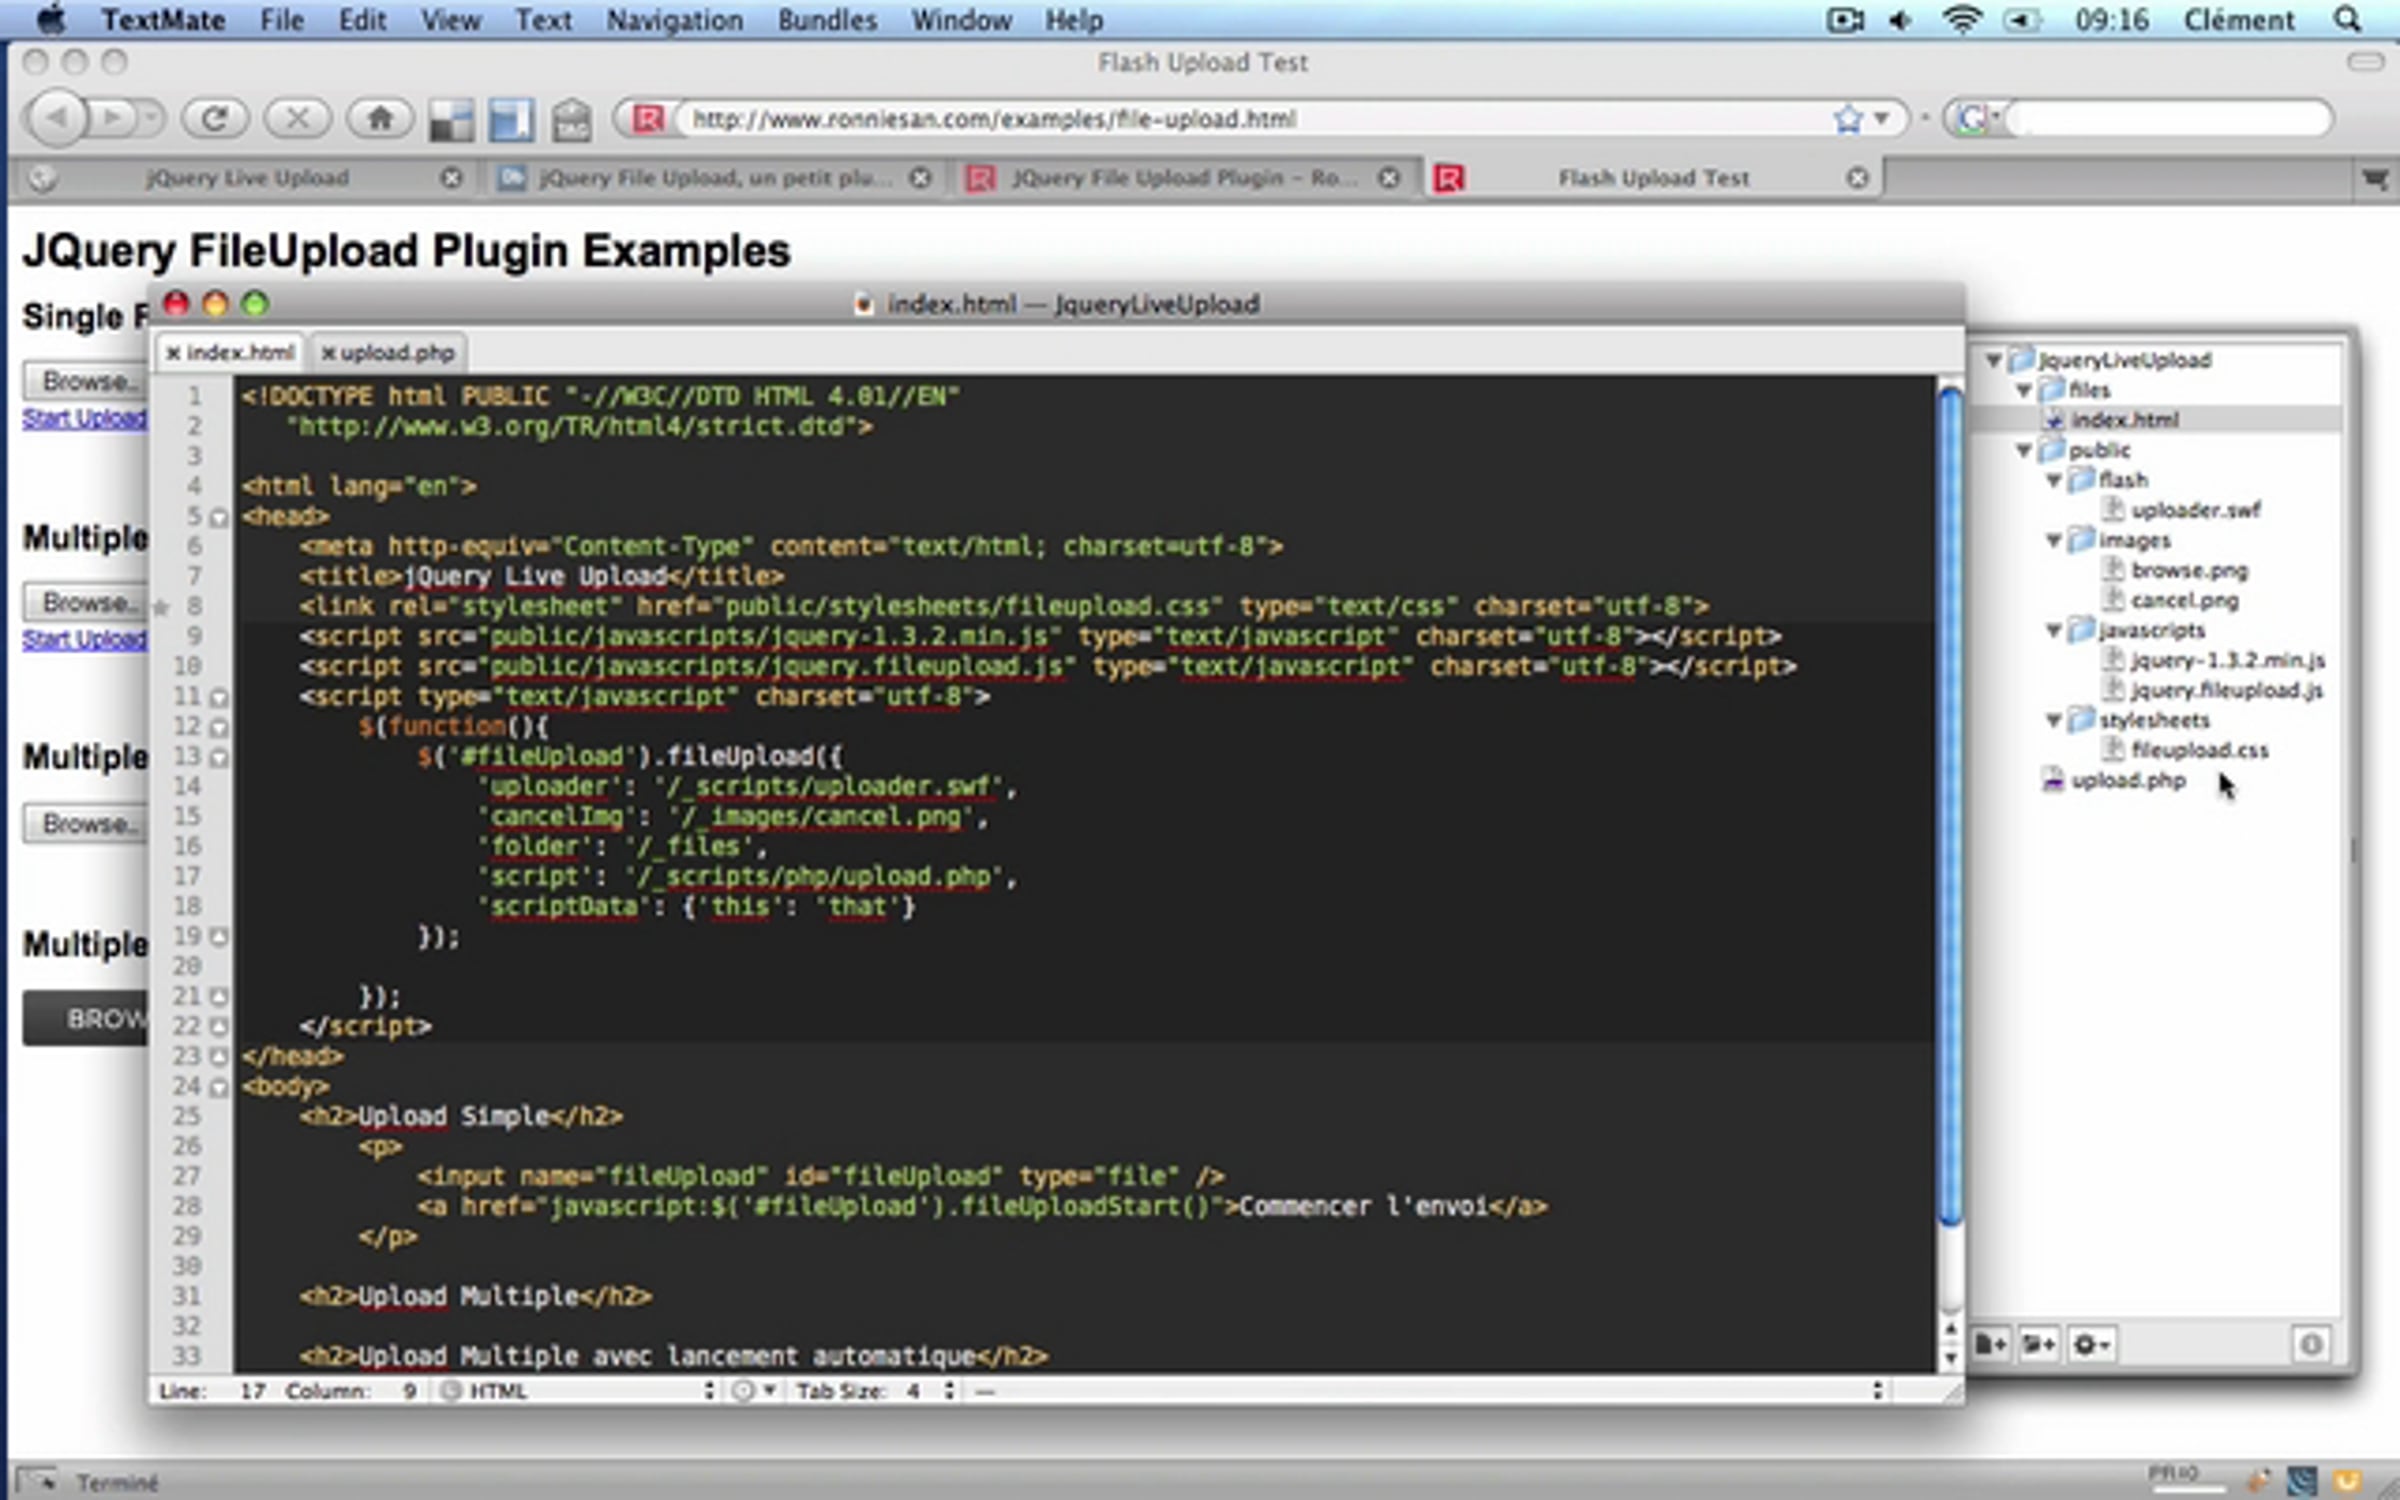Screen dimensions: 2400x1500
Task: Click the blue editor vertical scrollbar thumb
Action: tap(1950, 805)
